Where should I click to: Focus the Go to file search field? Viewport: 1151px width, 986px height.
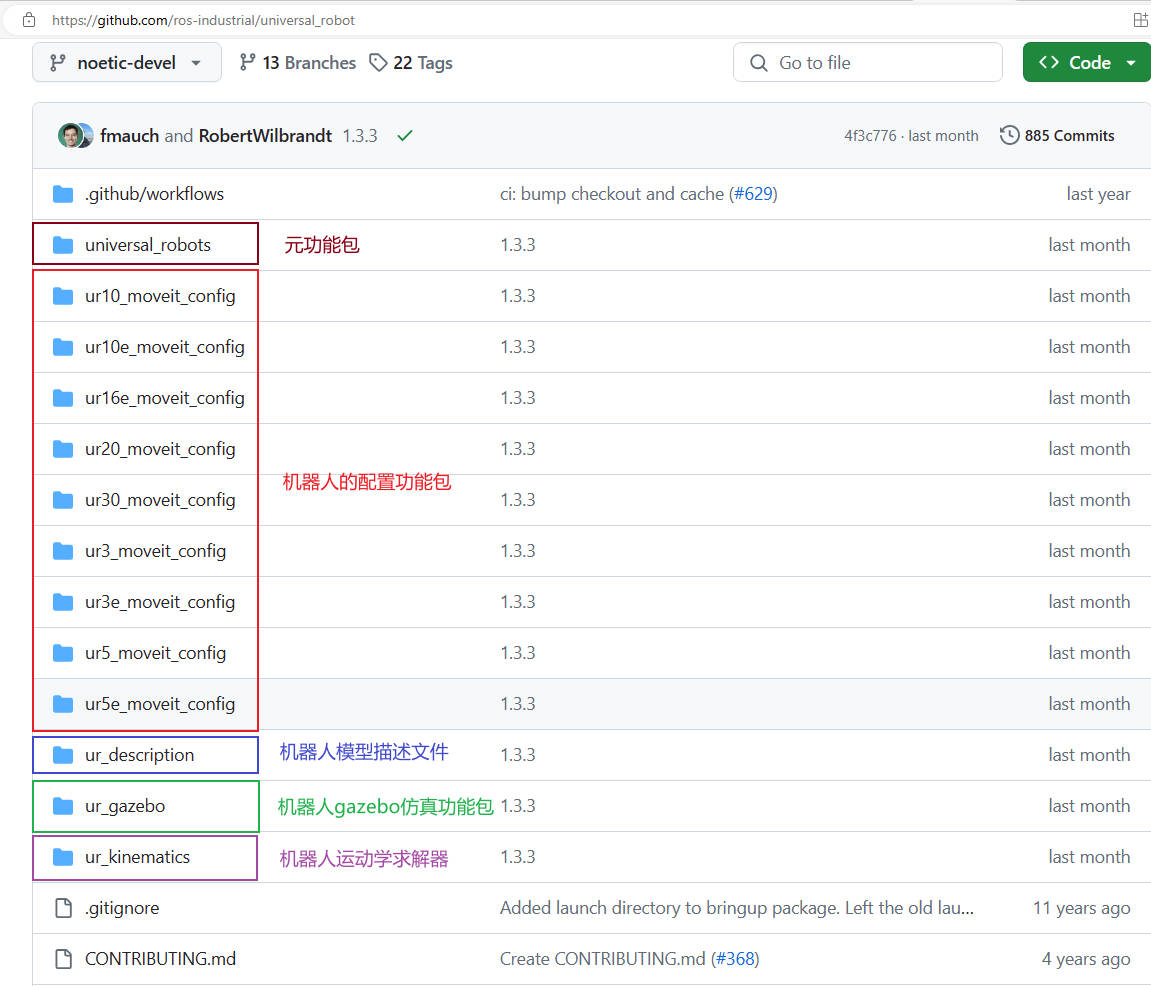(x=868, y=62)
